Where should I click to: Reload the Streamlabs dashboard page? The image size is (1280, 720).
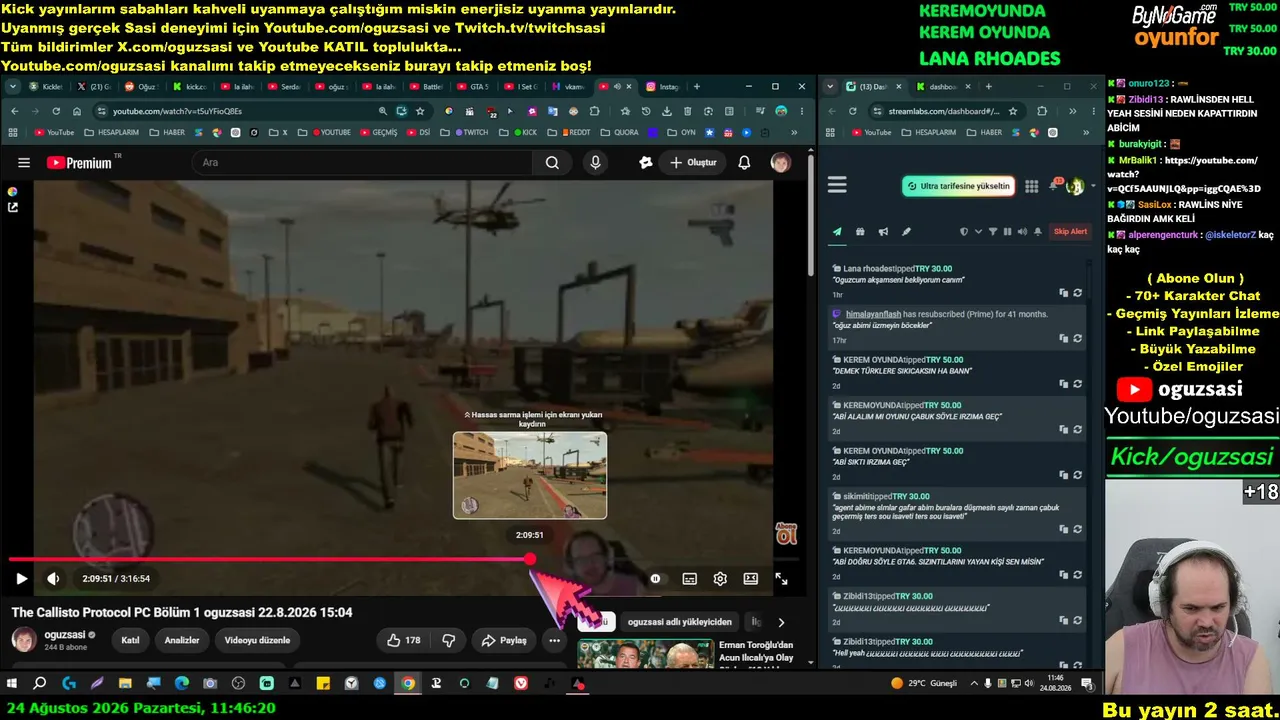tap(852, 111)
